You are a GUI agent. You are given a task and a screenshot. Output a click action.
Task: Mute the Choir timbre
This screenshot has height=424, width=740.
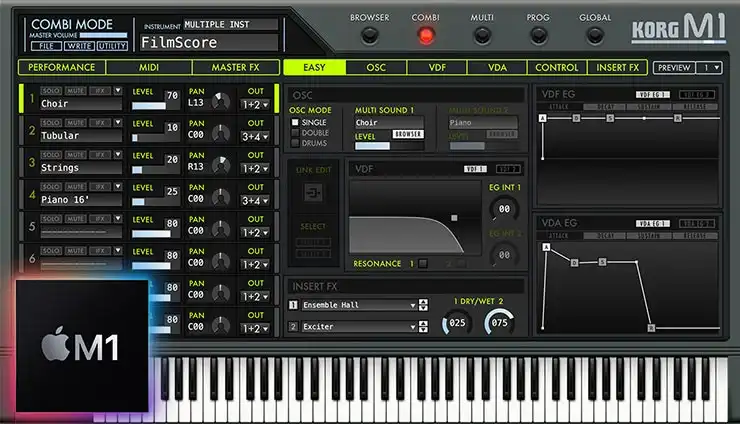click(76, 91)
